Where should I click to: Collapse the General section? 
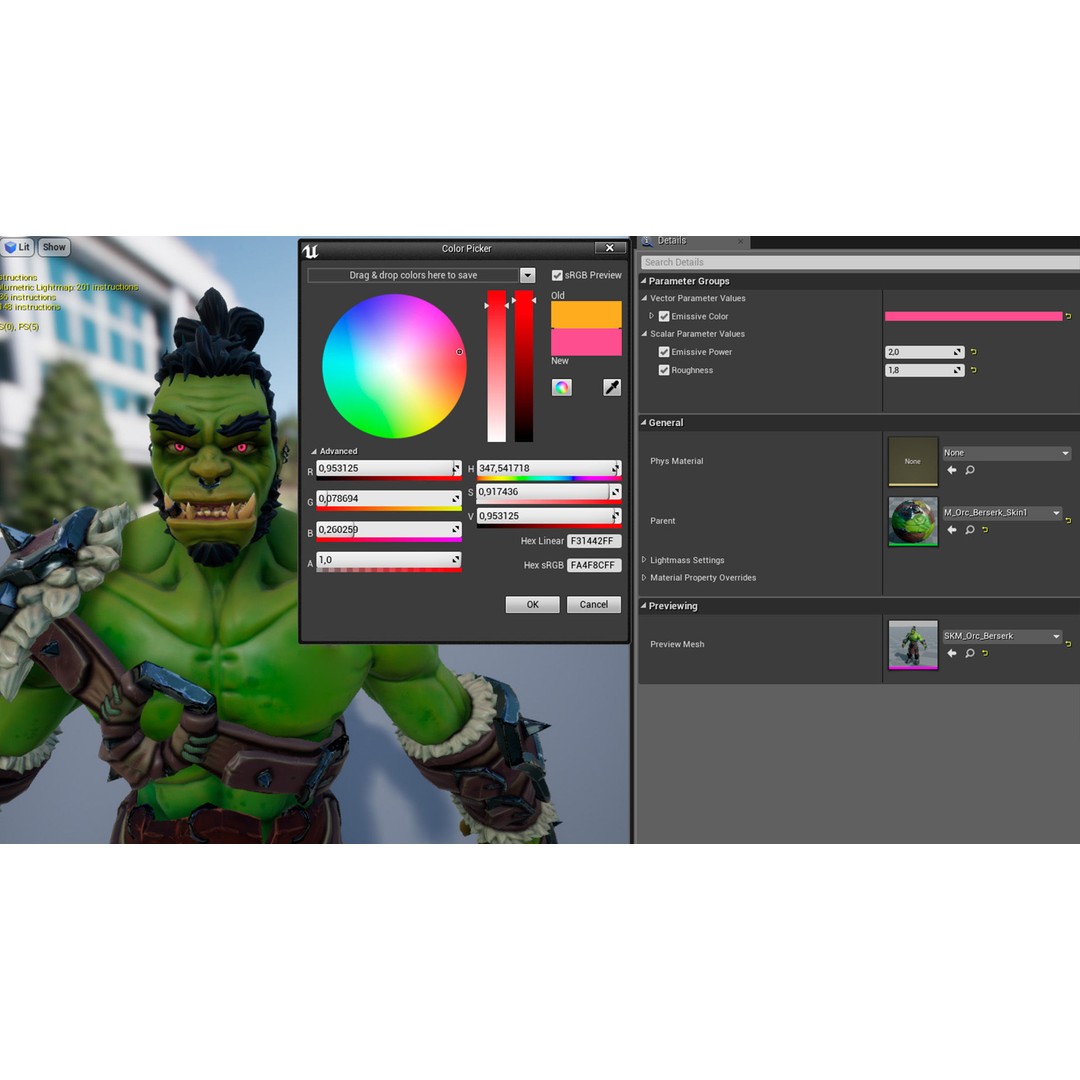point(643,423)
